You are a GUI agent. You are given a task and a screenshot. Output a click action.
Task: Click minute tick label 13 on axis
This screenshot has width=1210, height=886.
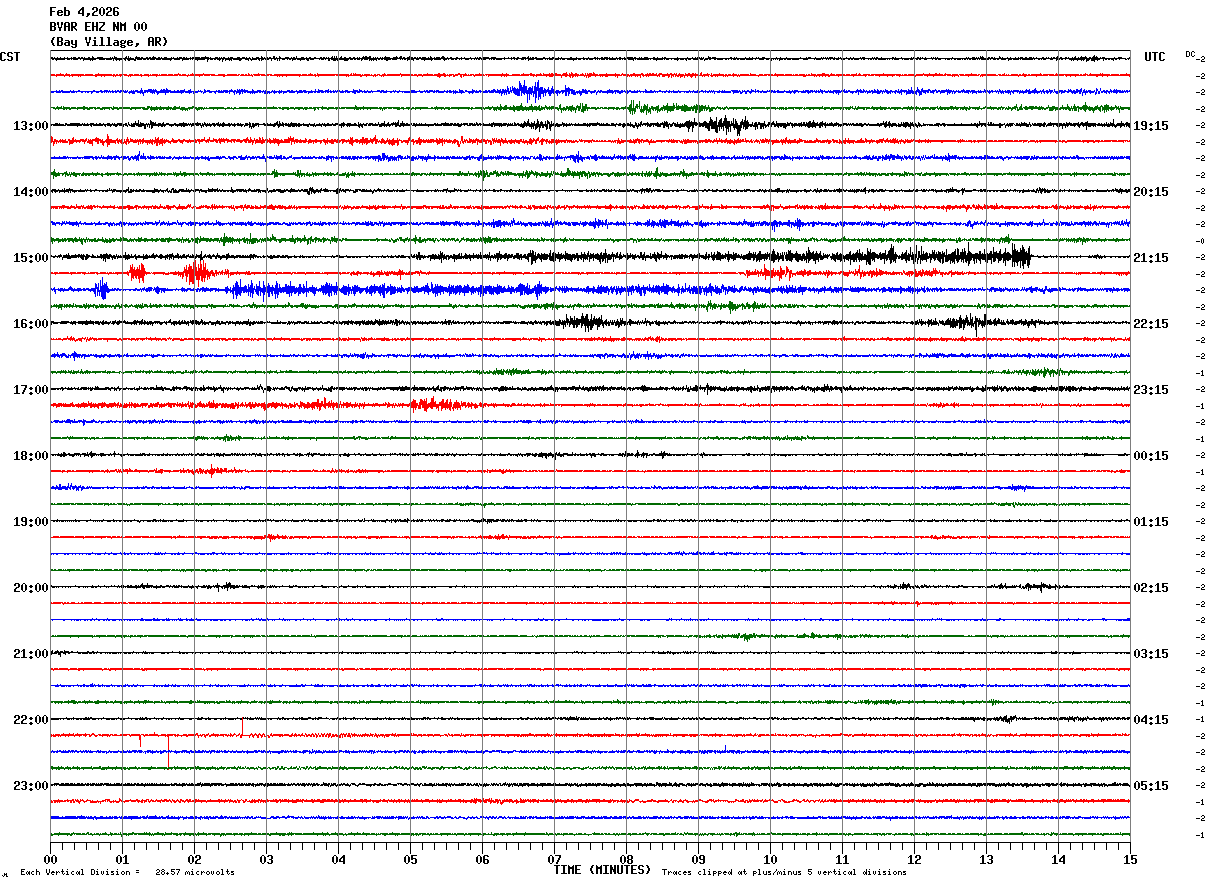click(986, 859)
